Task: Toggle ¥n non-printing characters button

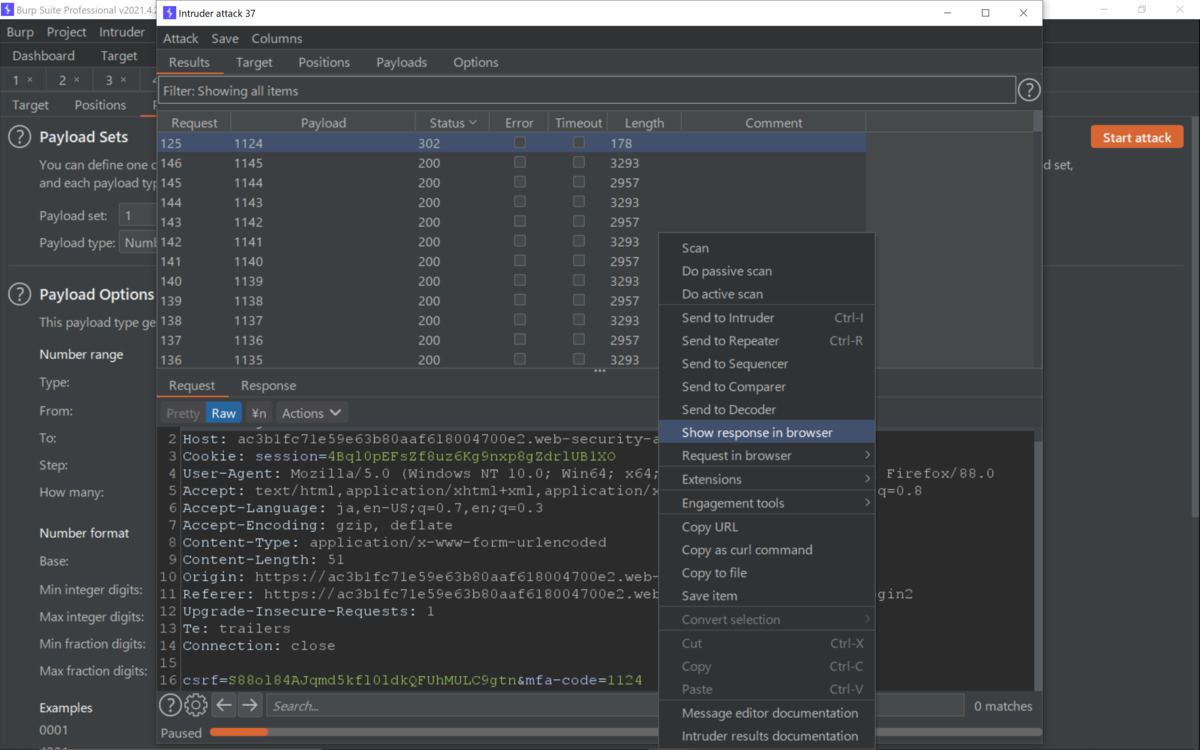Action: (x=259, y=413)
